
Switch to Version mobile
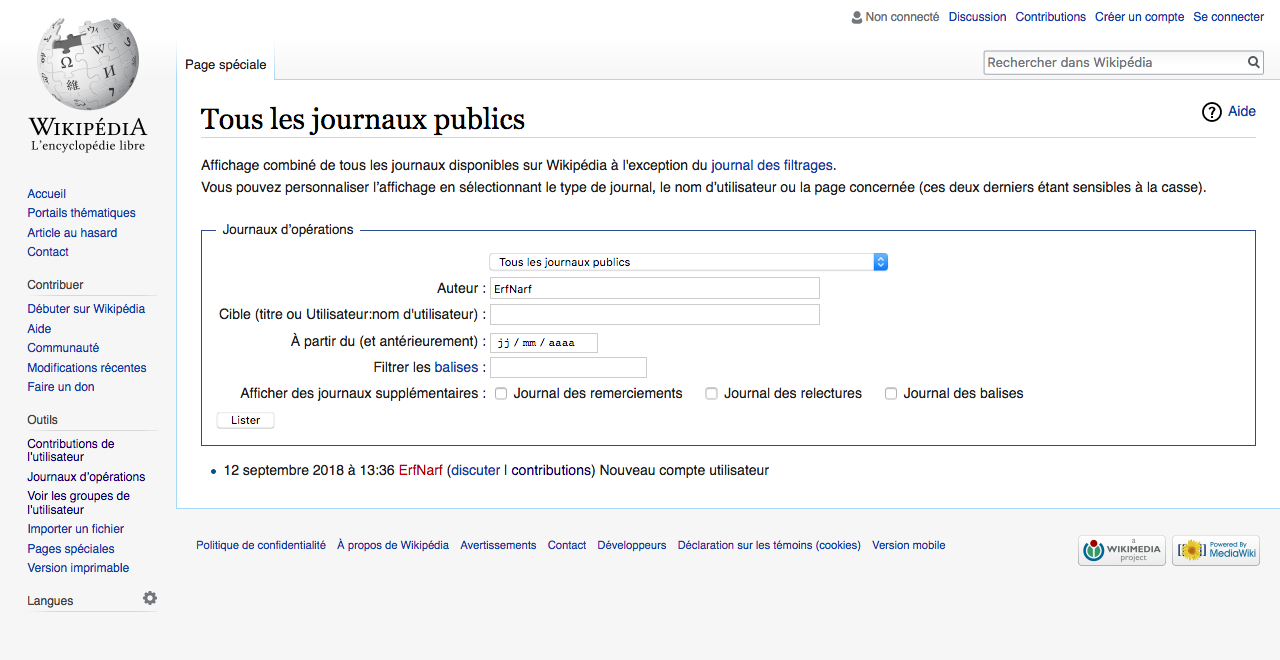[909, 545]
